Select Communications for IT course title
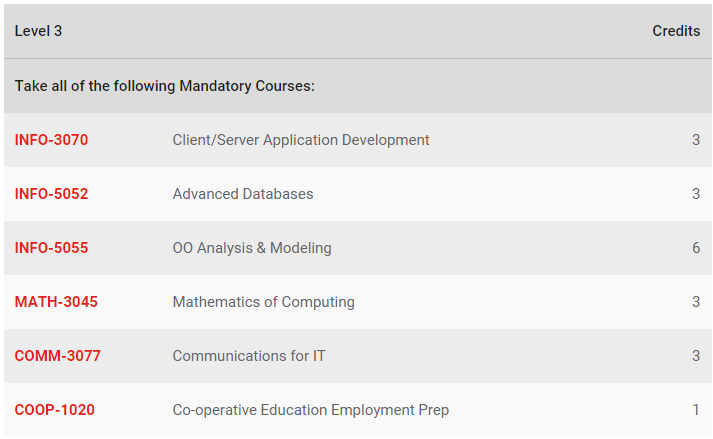713x439 pixels. (249, 356)
